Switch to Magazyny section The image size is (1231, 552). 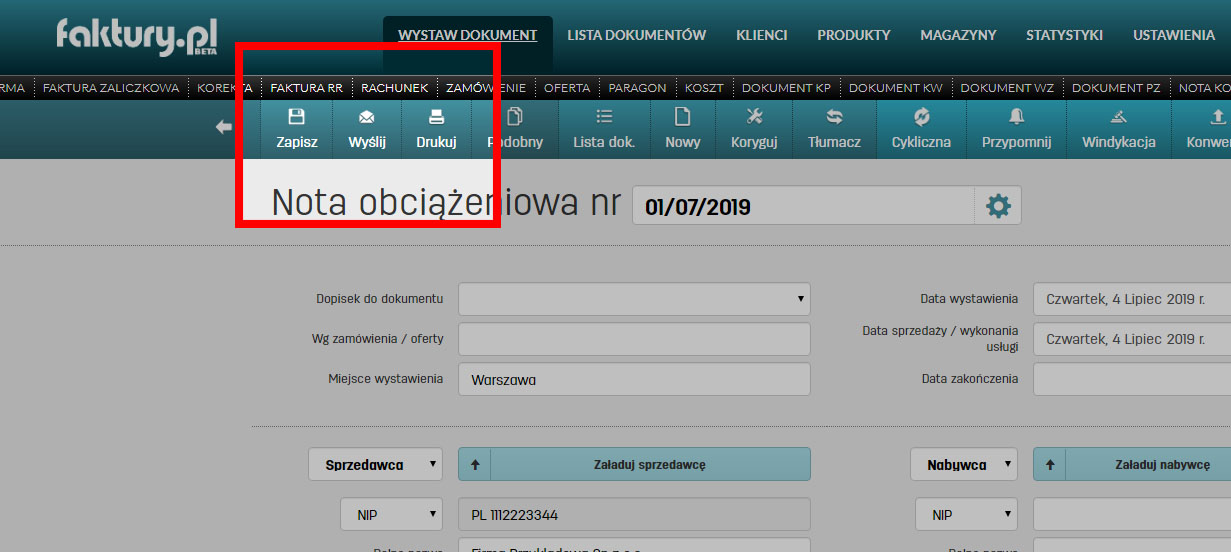coord(958,35)
